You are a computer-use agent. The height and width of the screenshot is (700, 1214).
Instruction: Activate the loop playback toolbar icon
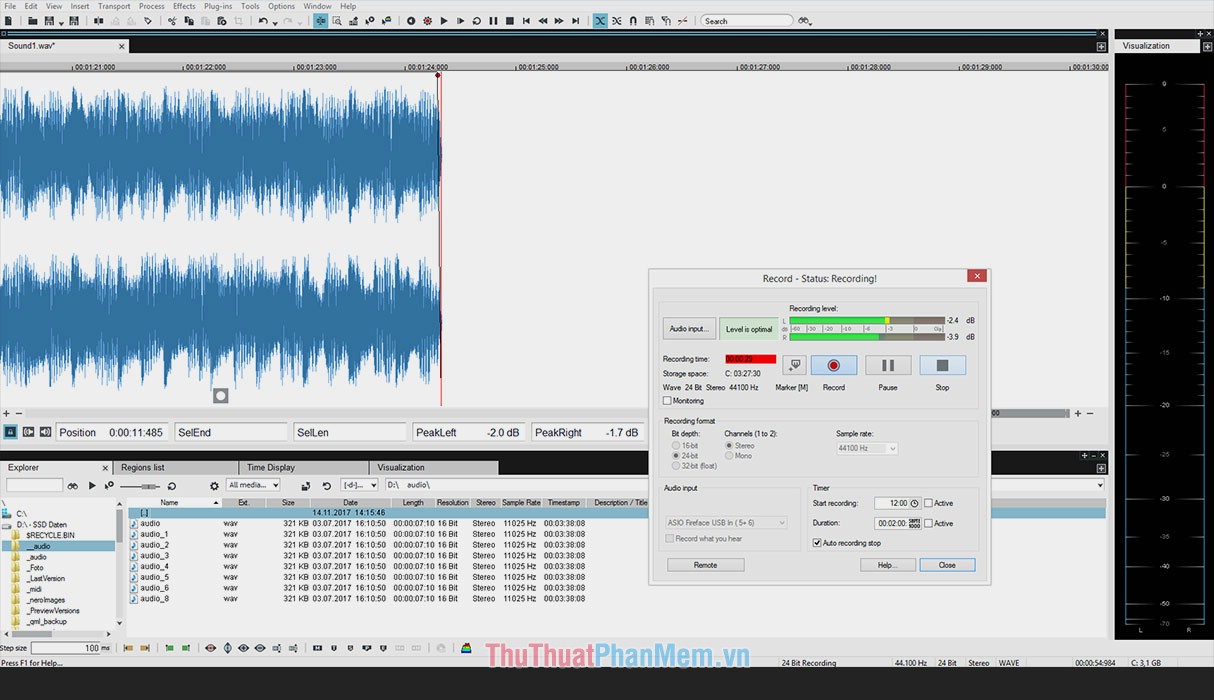pyautogui.click(x=477, y=20)
